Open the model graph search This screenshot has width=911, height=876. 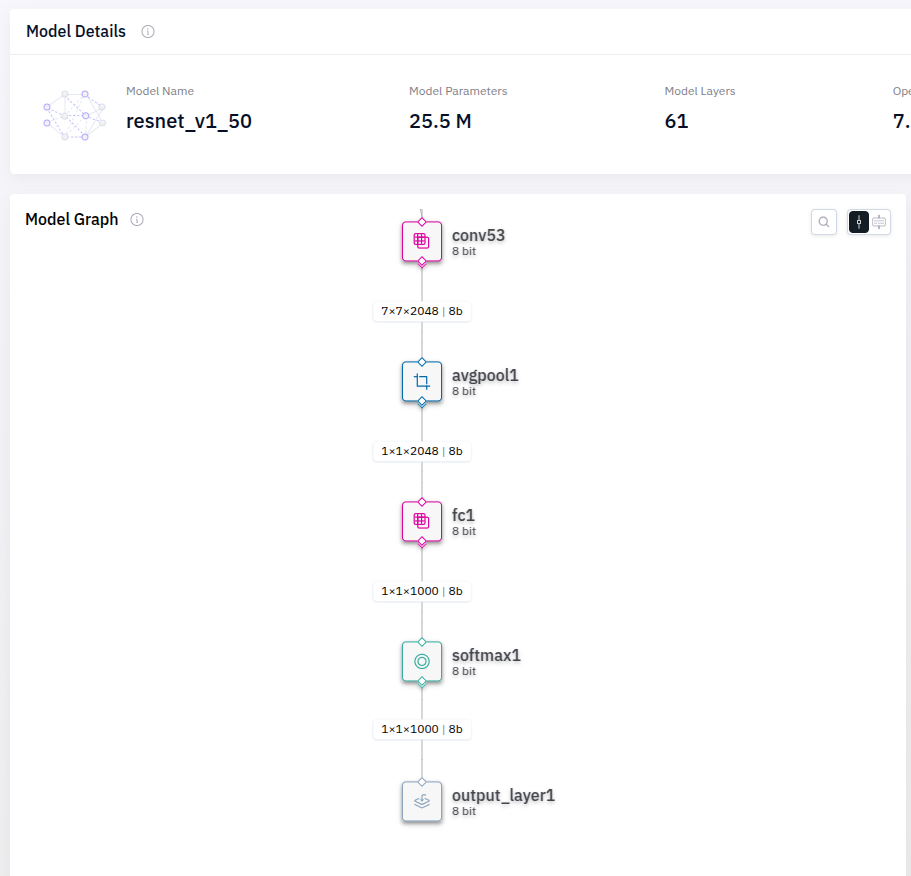click(x=824, y=222)
